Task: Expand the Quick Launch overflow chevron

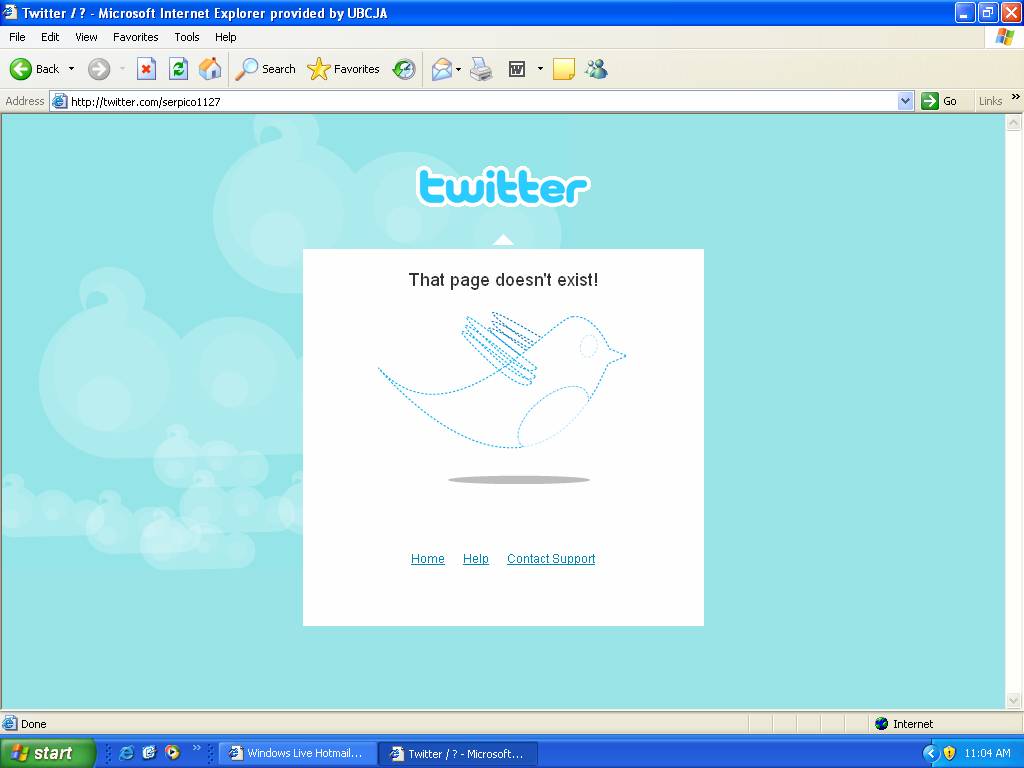Action: [x=197, y=748]
